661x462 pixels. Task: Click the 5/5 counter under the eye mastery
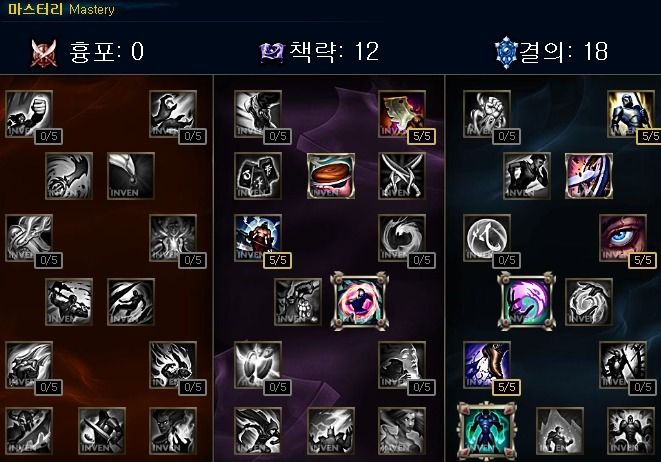tap(643, 260)
